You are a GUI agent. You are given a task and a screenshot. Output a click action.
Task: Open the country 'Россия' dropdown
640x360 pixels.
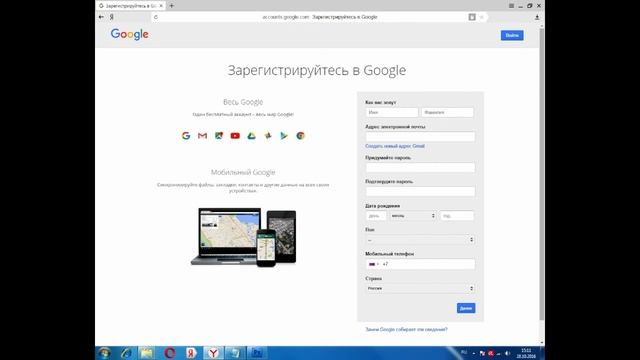420,289
